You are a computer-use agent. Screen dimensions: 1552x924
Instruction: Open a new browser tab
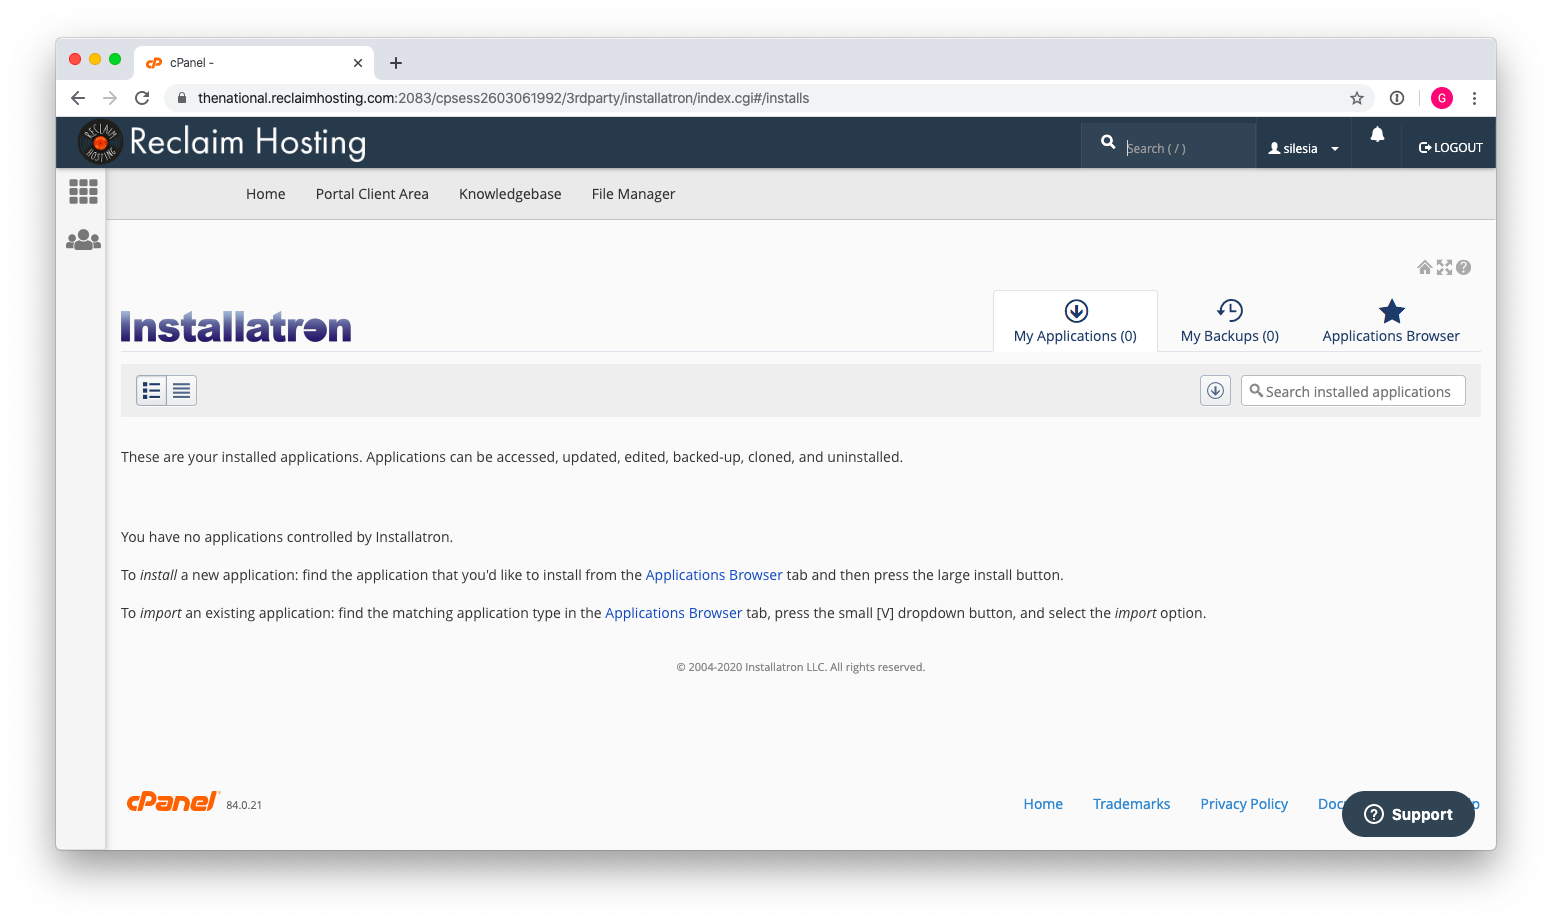(396, 63)
